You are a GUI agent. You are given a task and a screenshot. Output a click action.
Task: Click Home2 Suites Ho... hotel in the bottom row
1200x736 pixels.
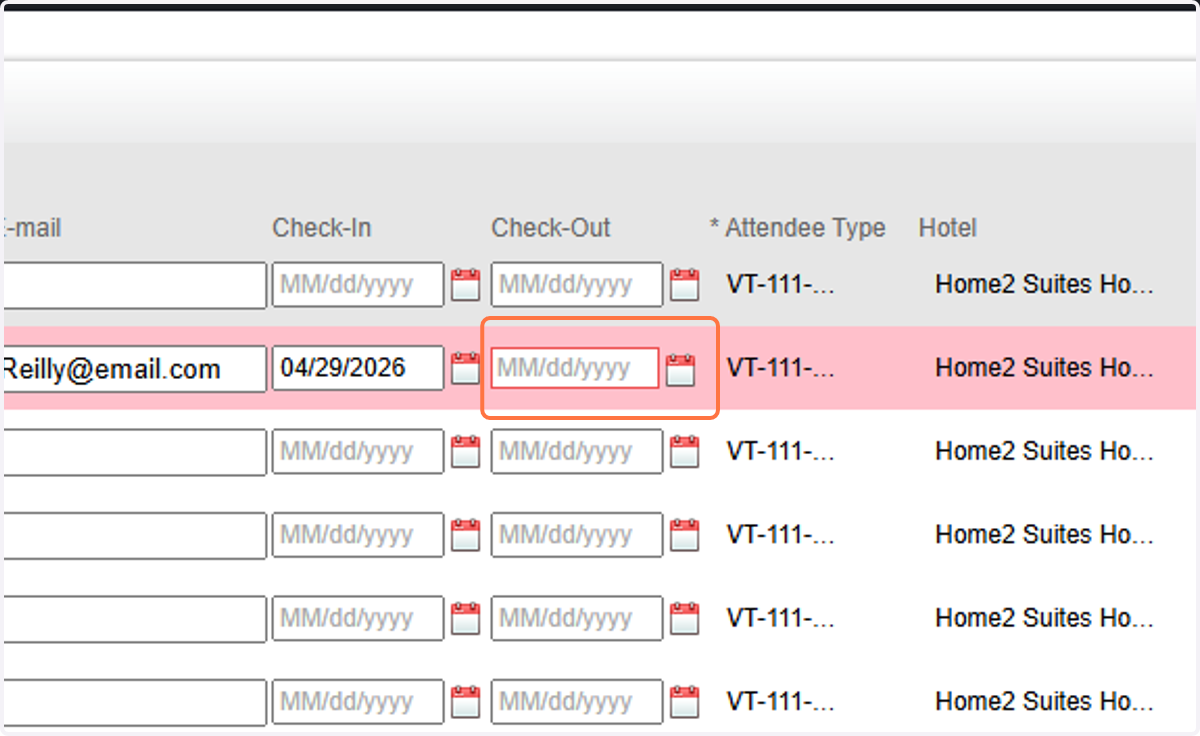(x=1045, y=702)
